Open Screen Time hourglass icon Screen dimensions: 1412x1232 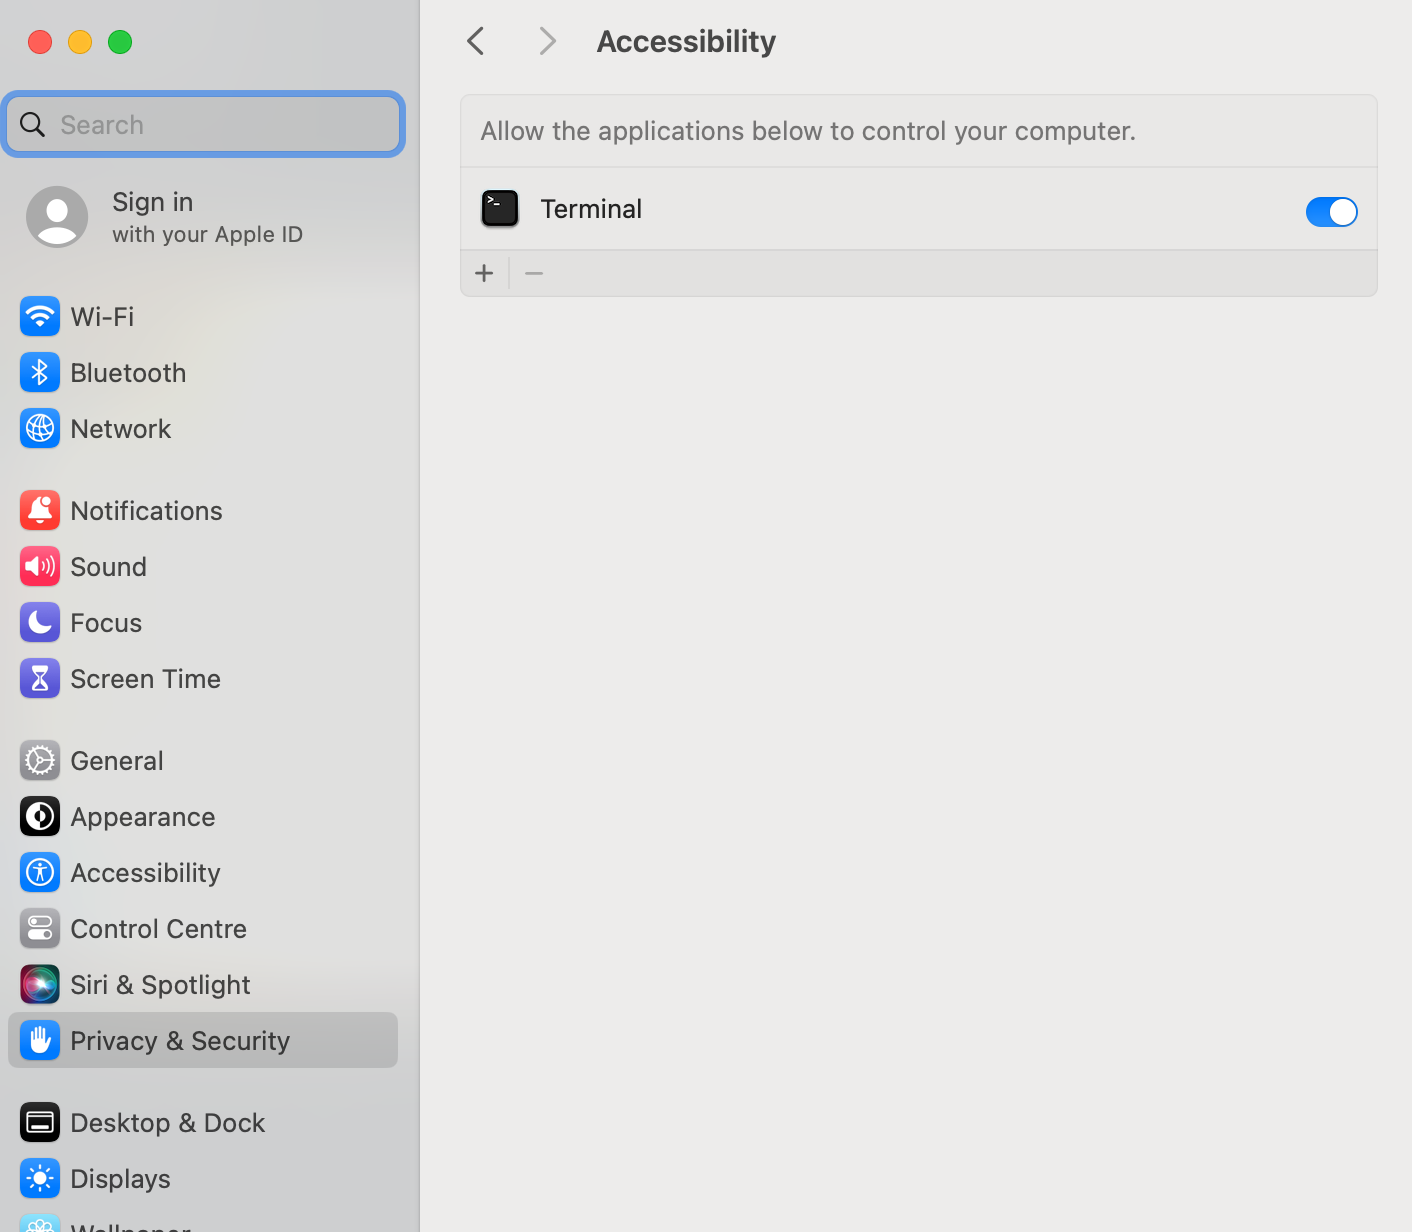click(40, 679)
